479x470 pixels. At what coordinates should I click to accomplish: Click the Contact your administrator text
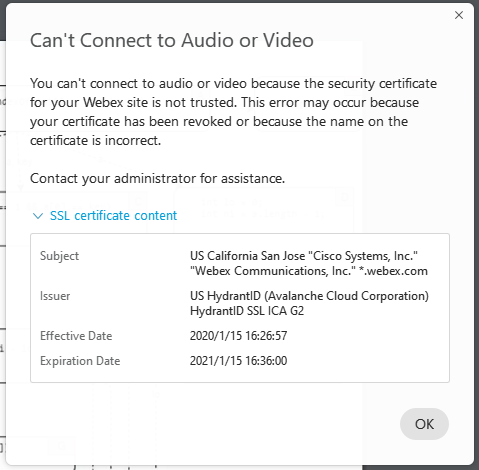(x=157, y=179)
